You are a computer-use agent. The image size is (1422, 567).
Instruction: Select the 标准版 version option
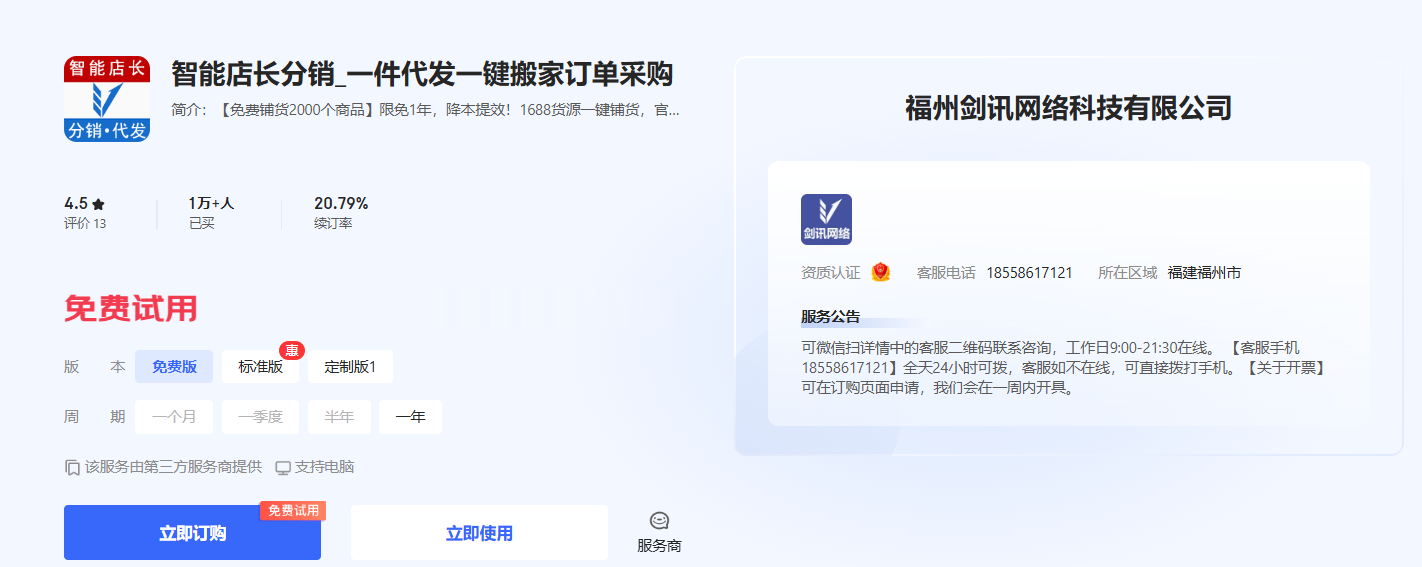point(261,366)
